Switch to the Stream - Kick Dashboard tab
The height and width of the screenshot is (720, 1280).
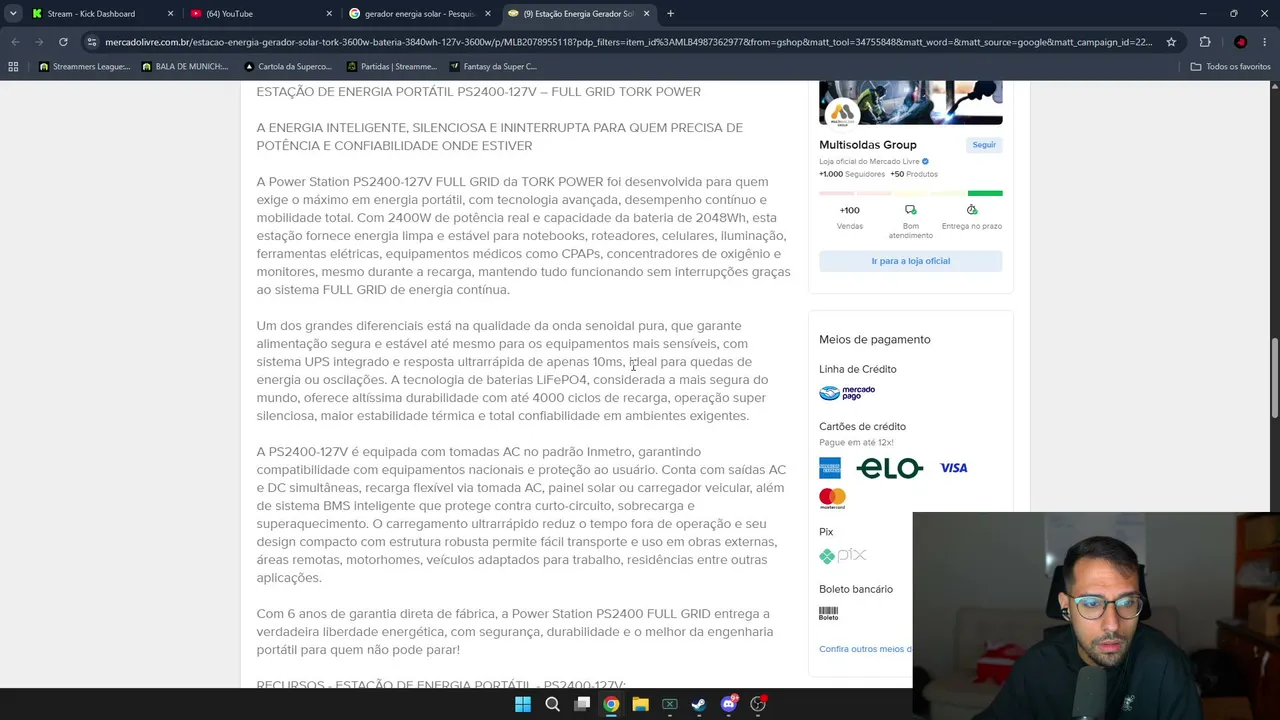click(x=102, y=14)
